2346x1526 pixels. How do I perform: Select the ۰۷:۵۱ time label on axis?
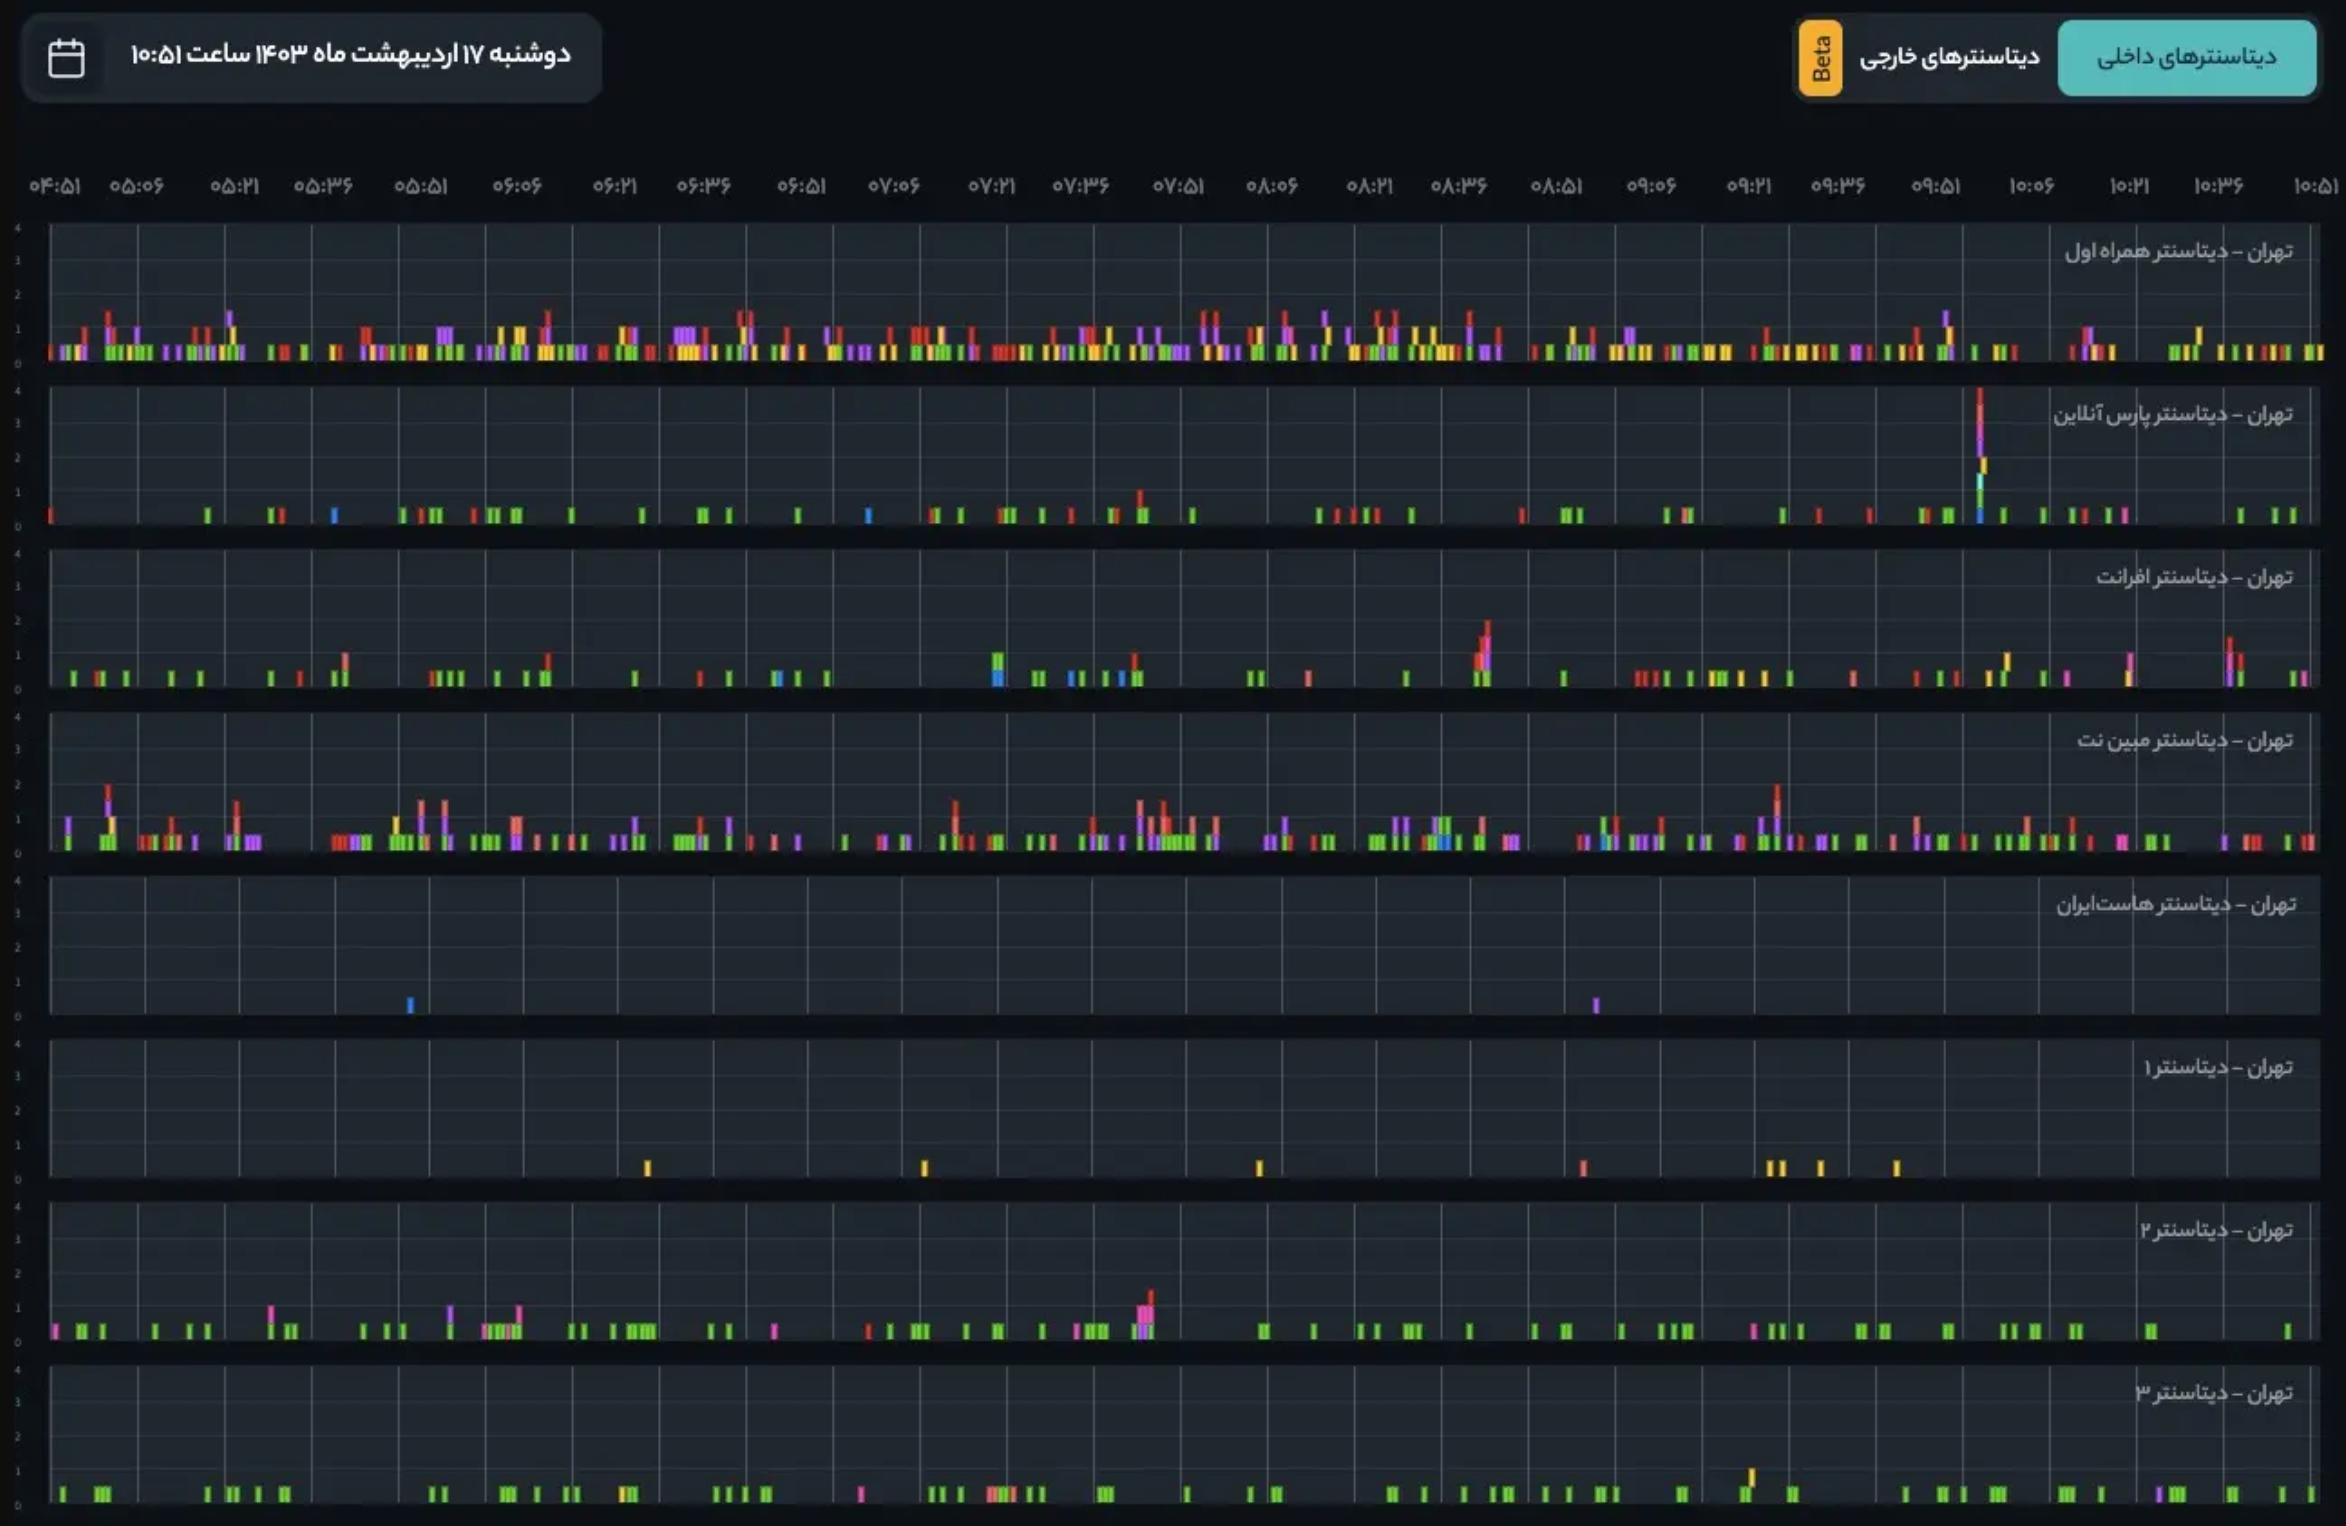(1178, 186)
